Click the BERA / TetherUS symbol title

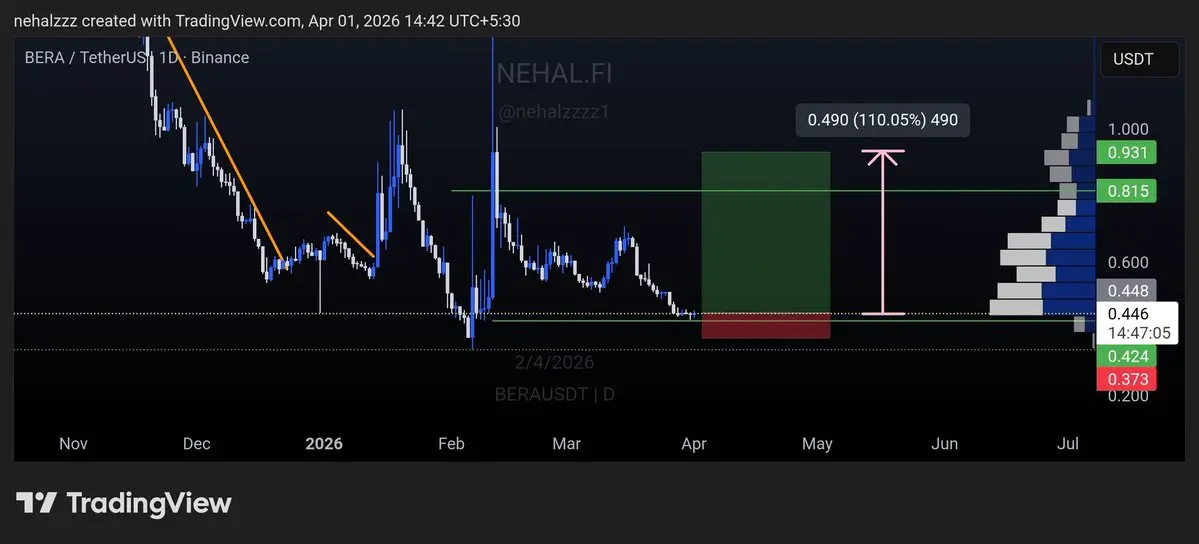[x=86, y=57]
